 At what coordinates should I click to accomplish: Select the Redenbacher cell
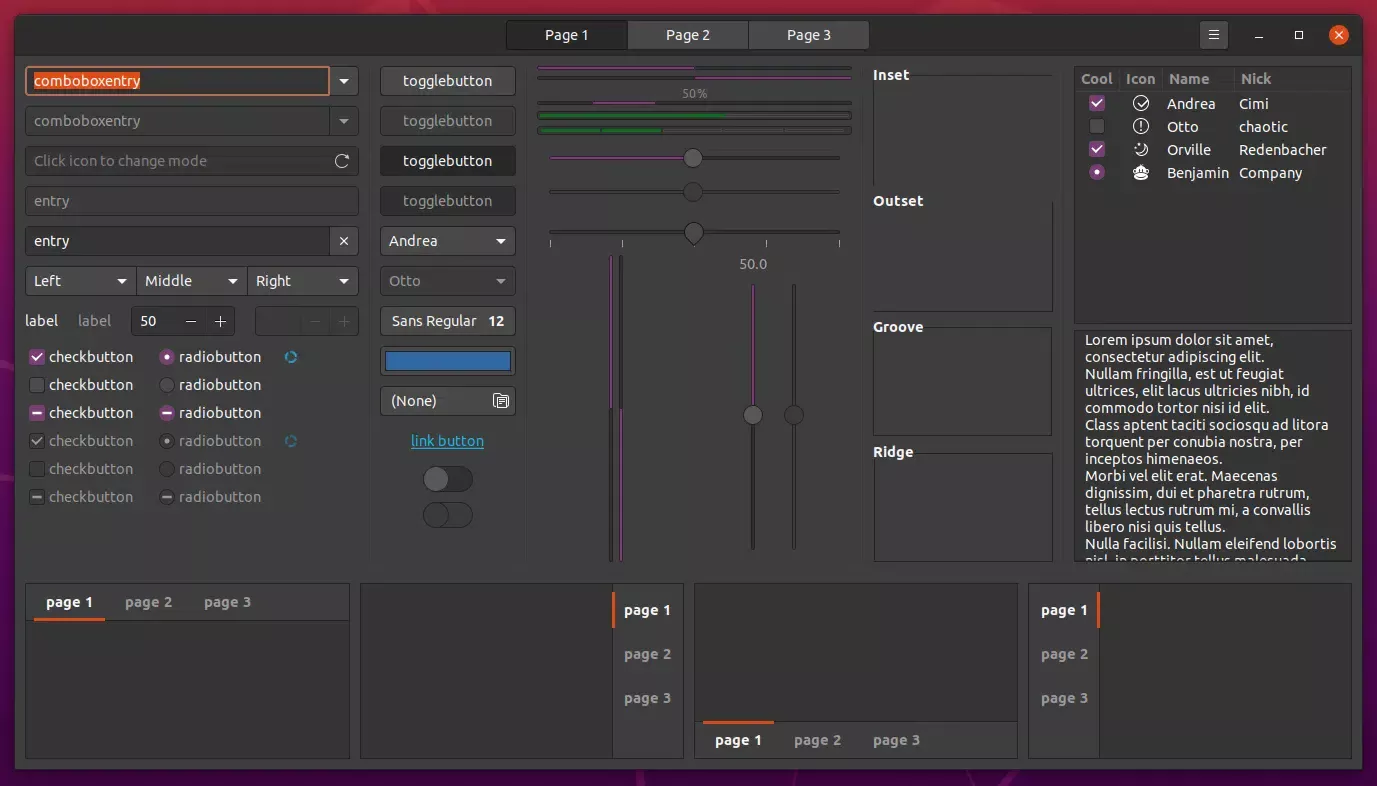click(1283, 150)
